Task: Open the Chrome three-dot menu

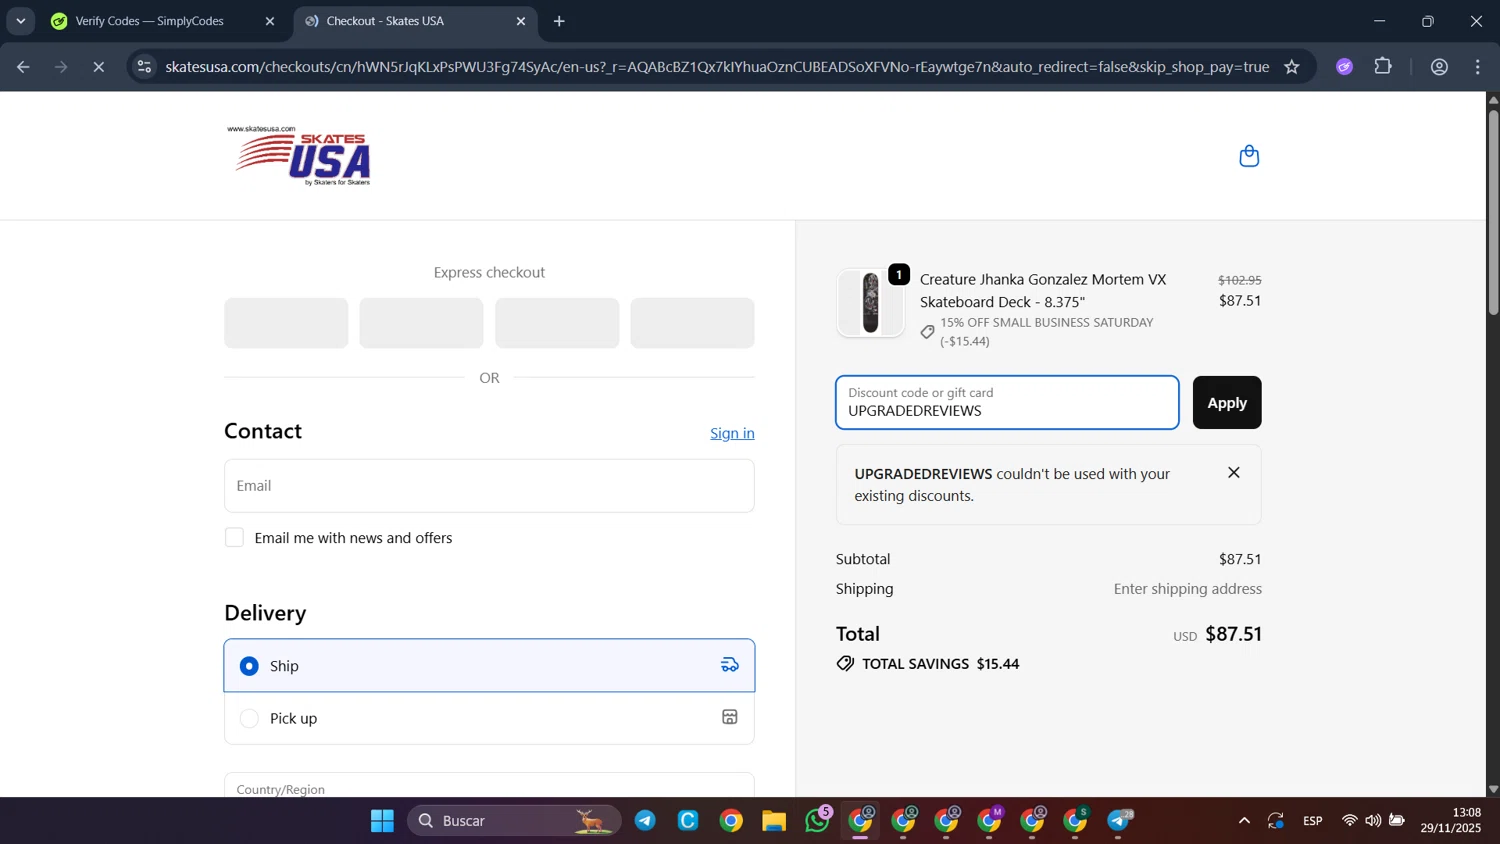Action: click(1478, 67)
